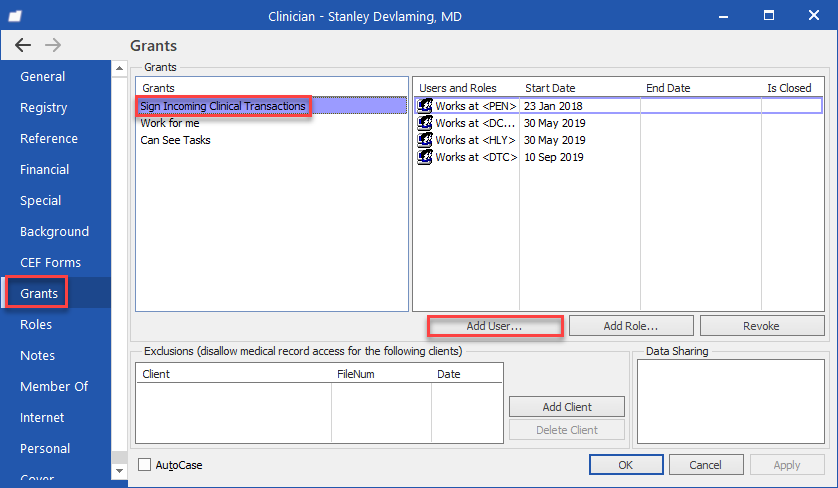Click the window icon in title bar

tap(15, 16)
